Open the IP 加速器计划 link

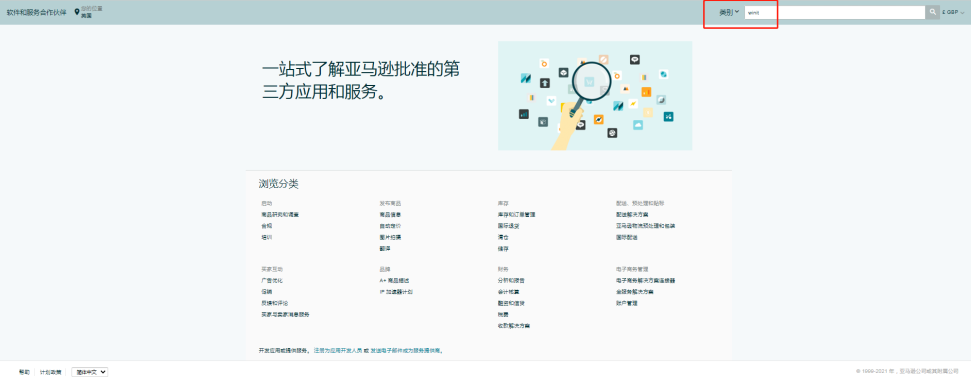pos(396,292)
